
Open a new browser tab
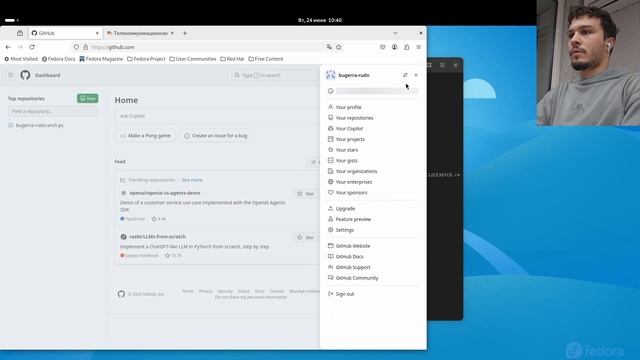pyautogui.click(x=185, y=33)
